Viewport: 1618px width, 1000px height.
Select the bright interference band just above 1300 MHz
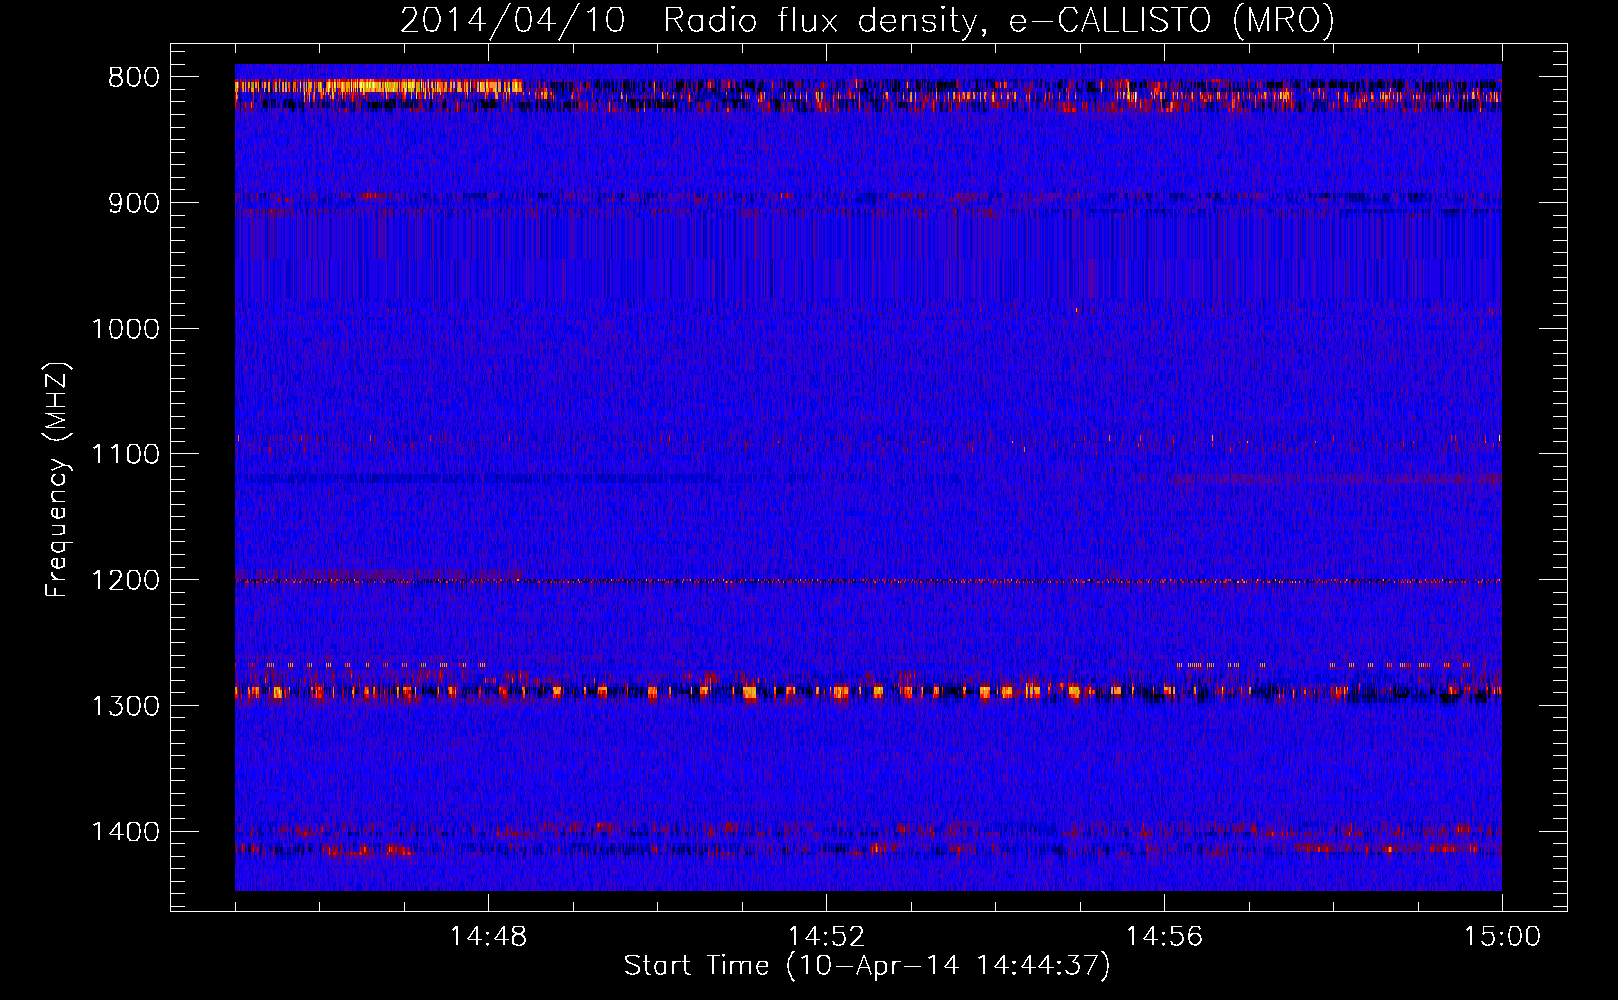(868, 691)
